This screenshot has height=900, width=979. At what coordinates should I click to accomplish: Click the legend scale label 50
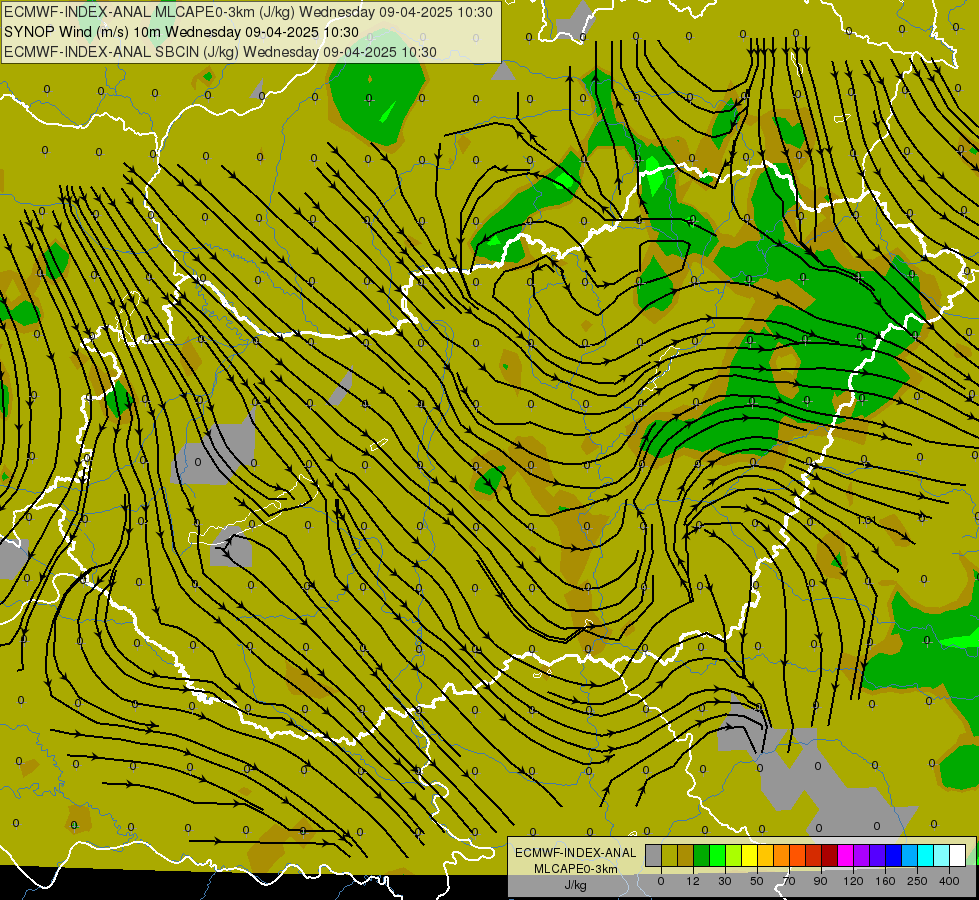click(757, 881)
